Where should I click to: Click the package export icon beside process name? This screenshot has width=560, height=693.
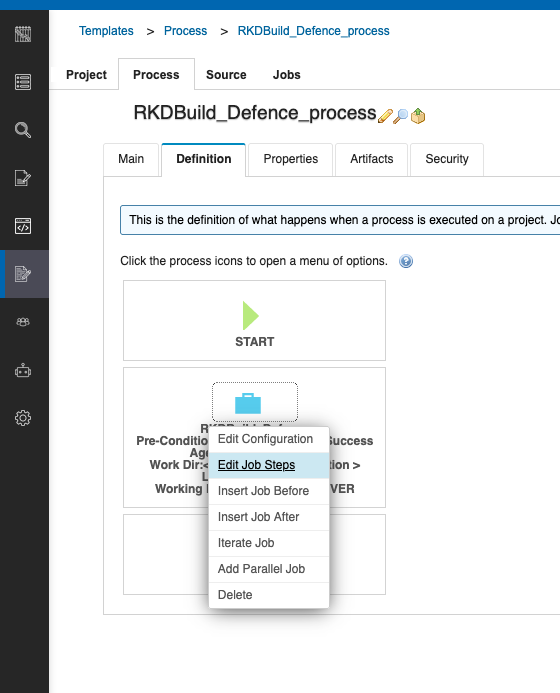418,116
